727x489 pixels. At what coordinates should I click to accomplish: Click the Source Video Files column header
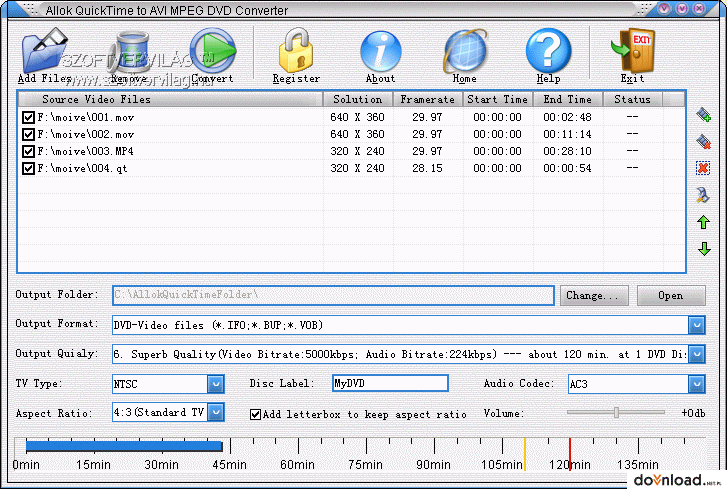coord(170,99)
